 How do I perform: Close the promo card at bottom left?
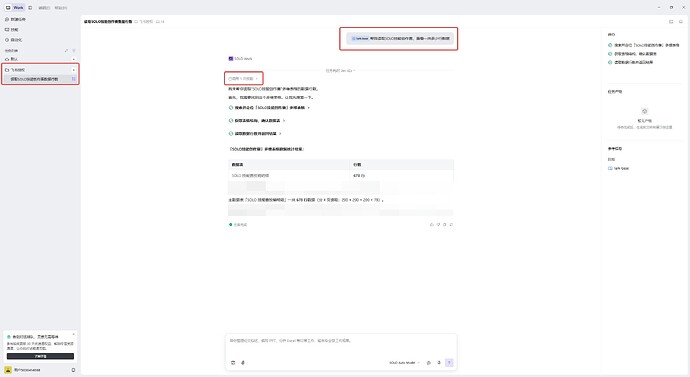[73, 335]
